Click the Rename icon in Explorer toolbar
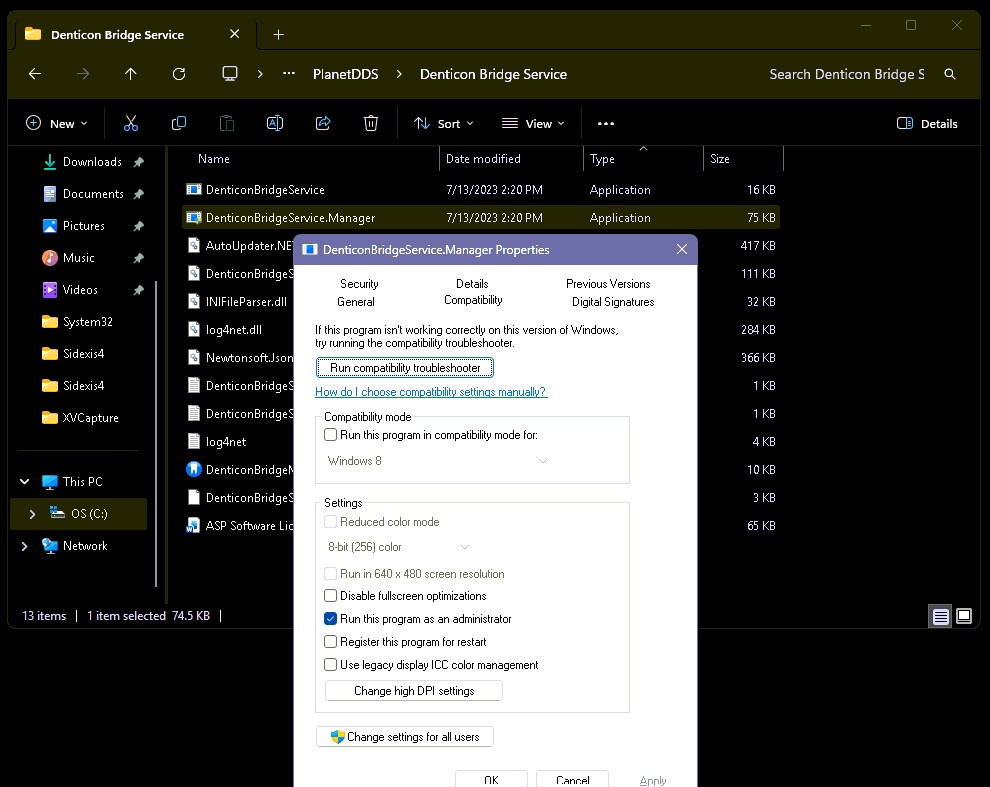This screenshot has height=787, width=990. click(275, 123)
